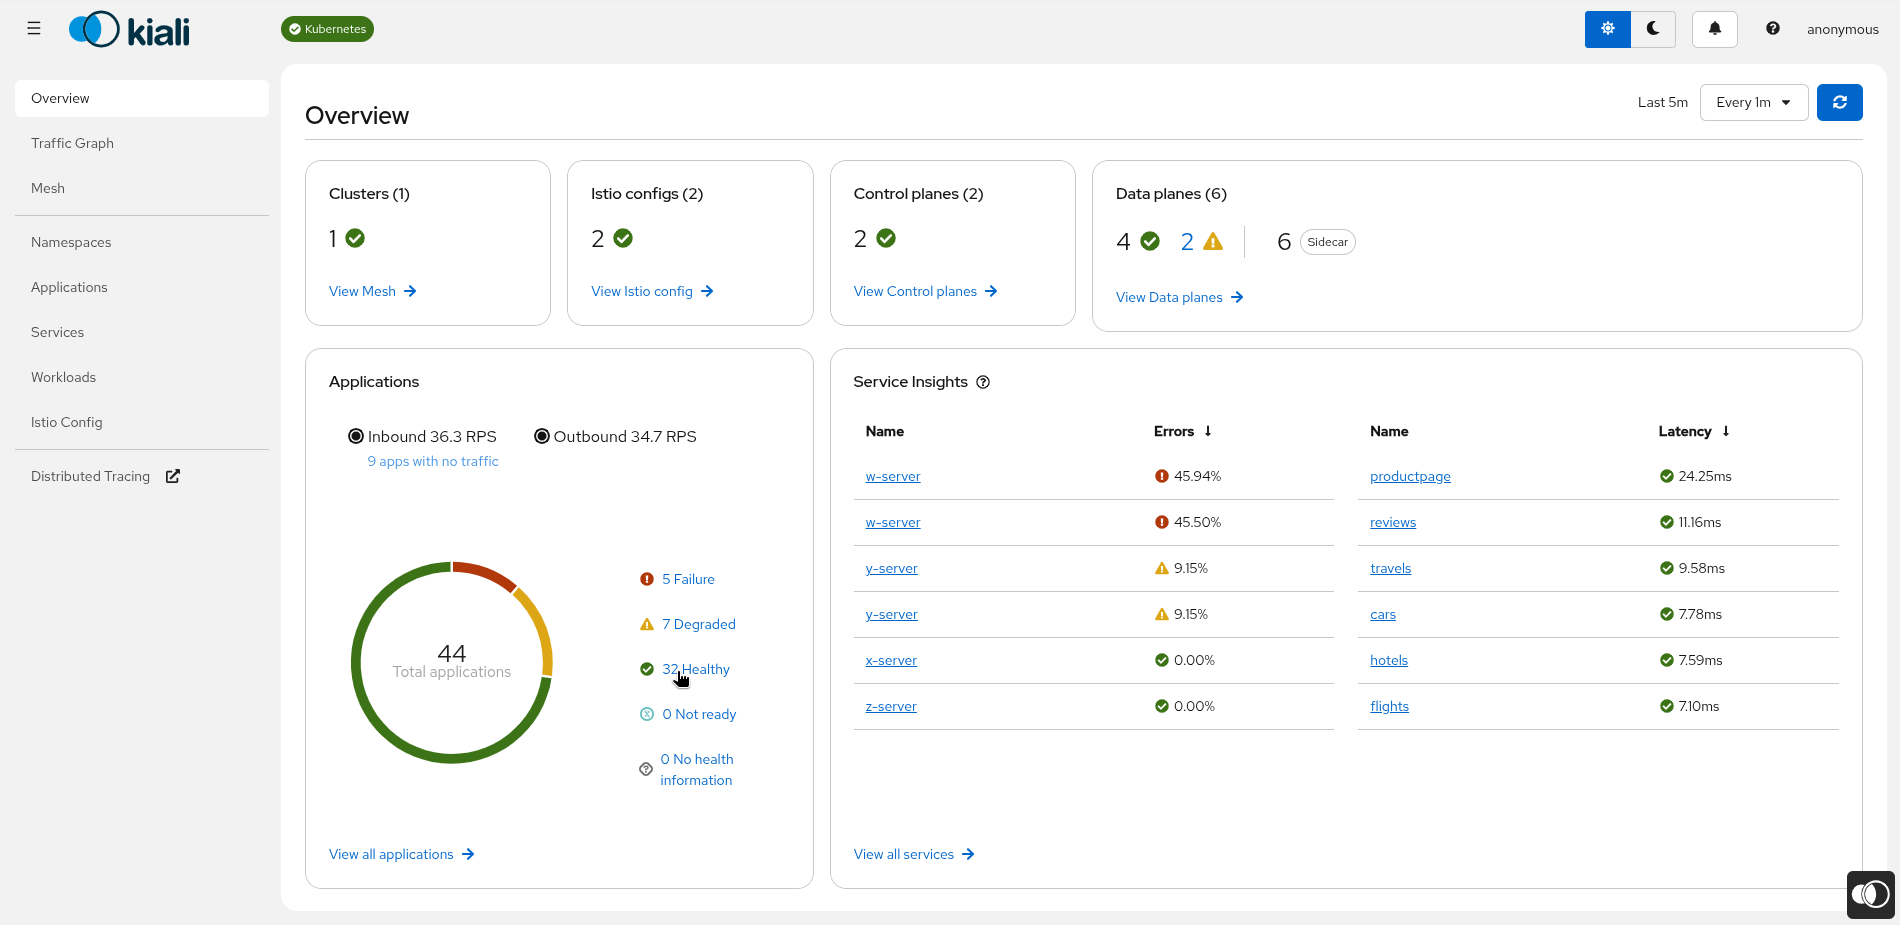Click the Sidecar badge in Data planes
This screenshot has width=1900, height=925.
(1327, 242)
